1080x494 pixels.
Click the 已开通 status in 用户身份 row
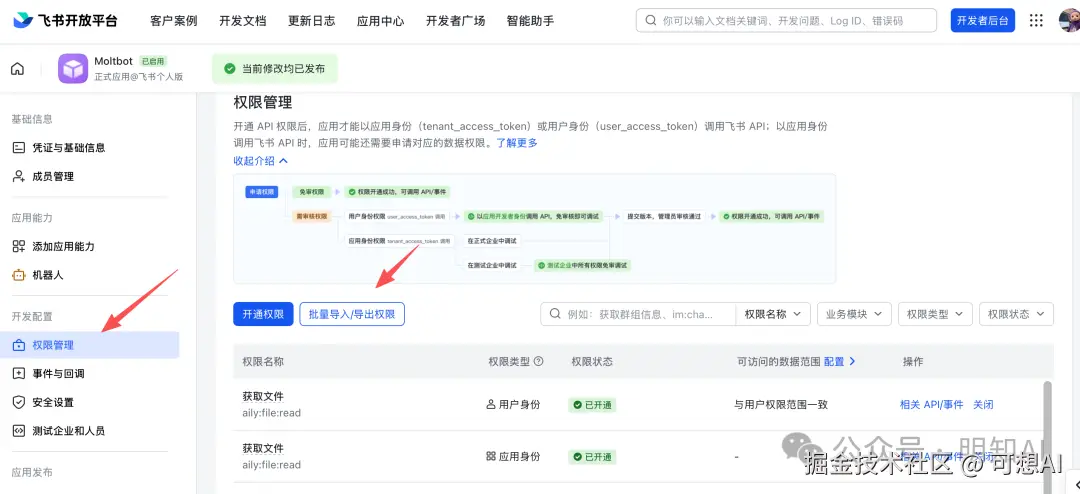[592, 405]
